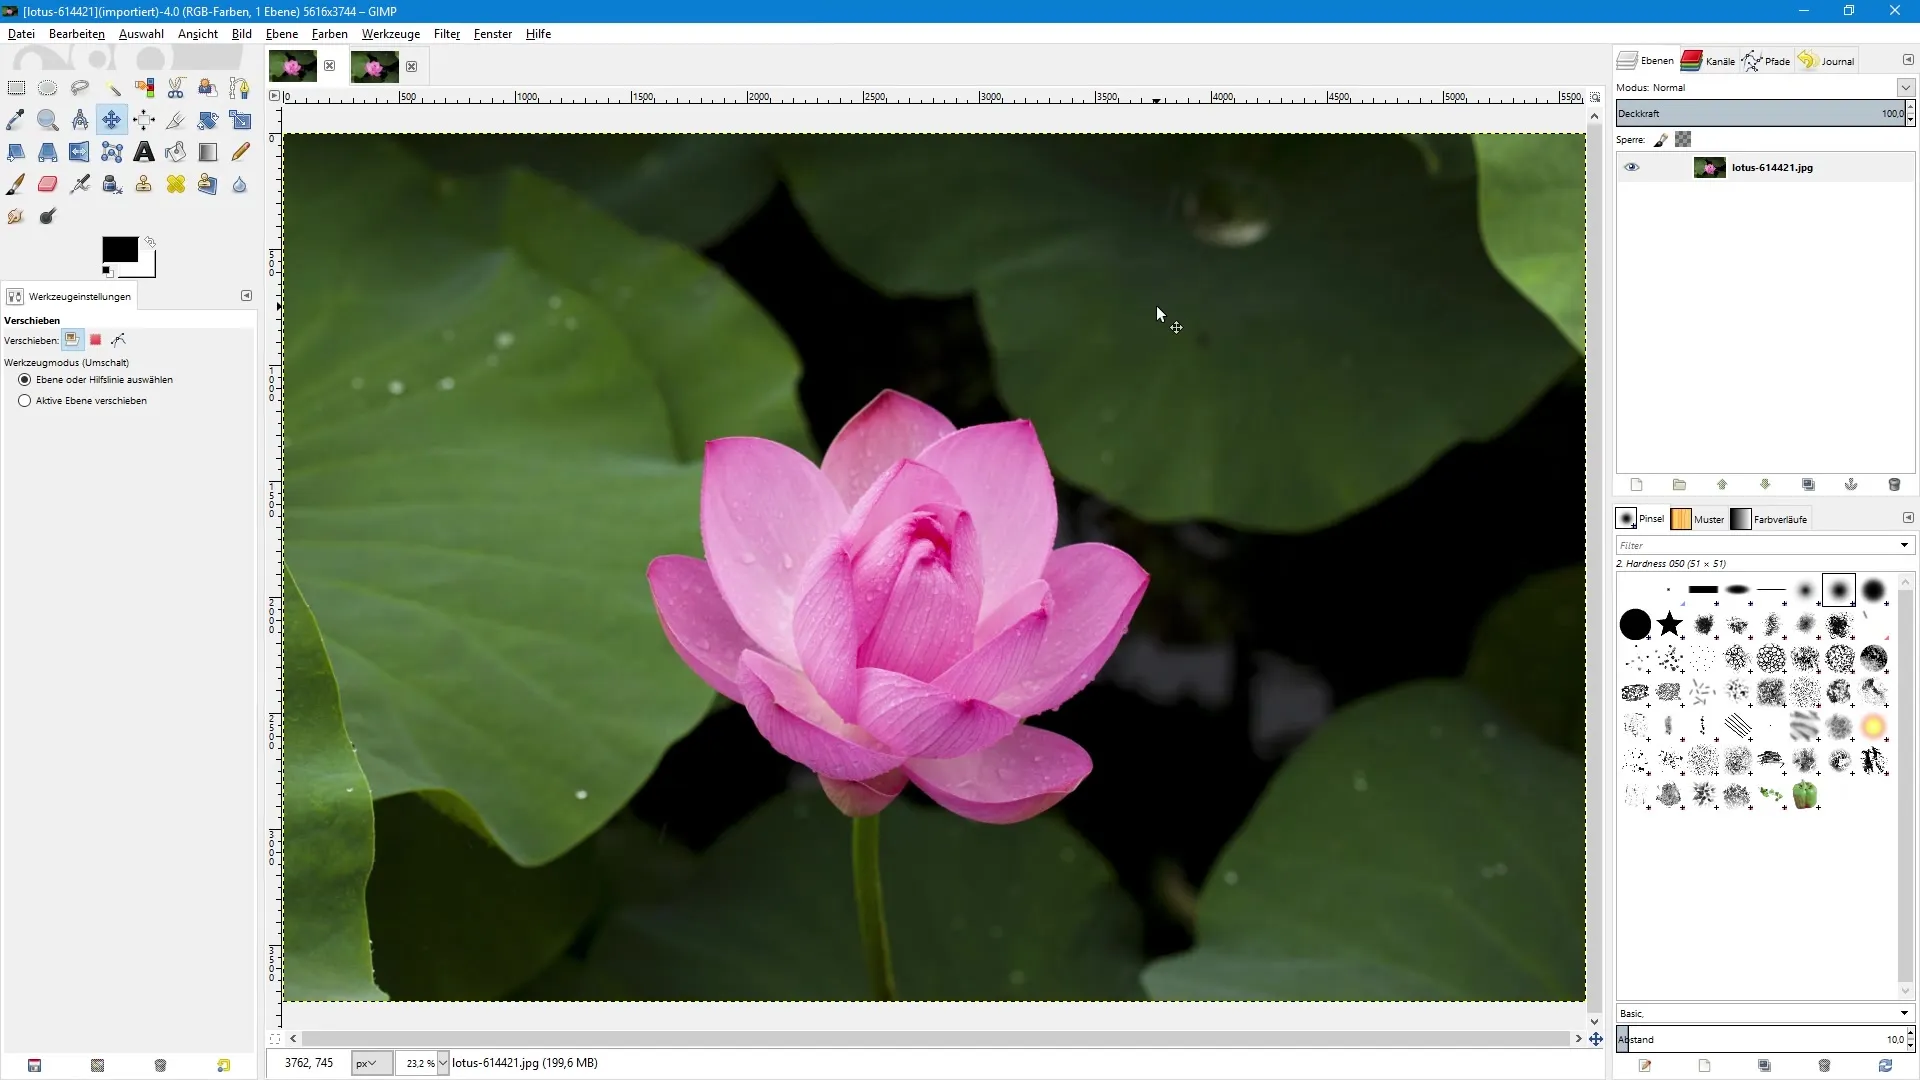The width and height of the screenshot is (1920, 1080).
Task: Switch to the Muster tab
Action: coord(1698,519)
